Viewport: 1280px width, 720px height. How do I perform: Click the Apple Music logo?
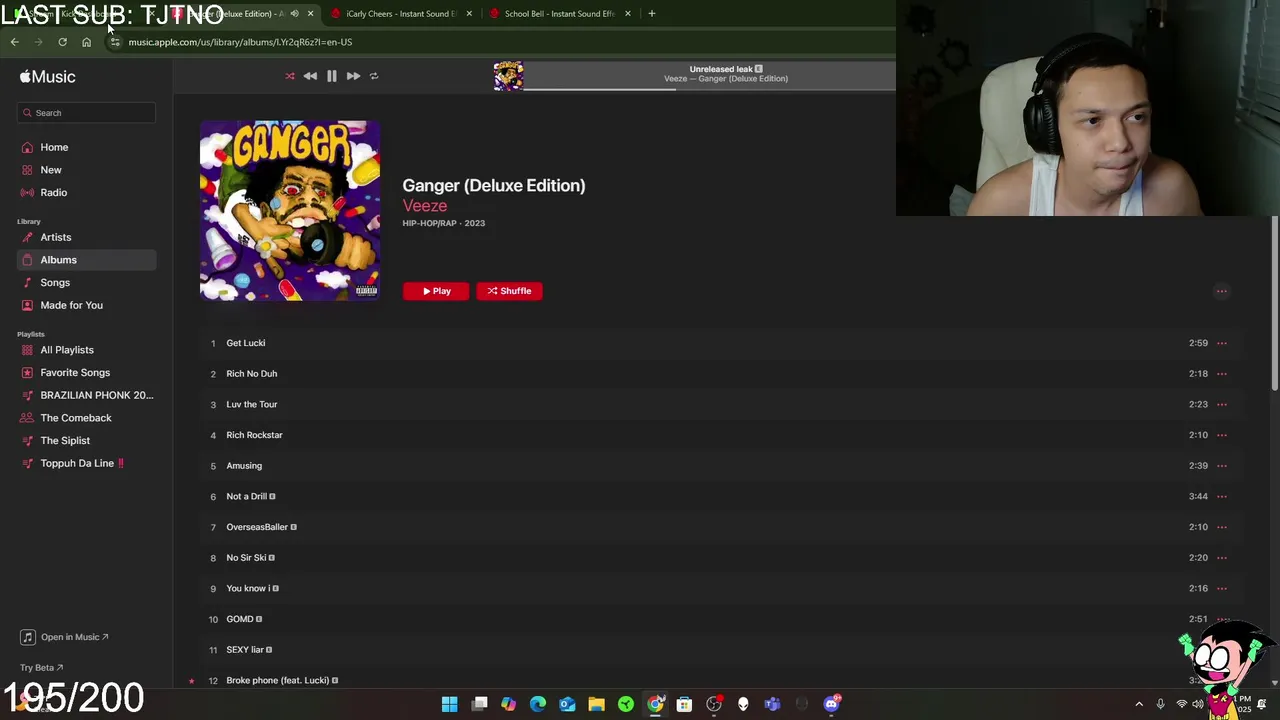coord(47,77)
